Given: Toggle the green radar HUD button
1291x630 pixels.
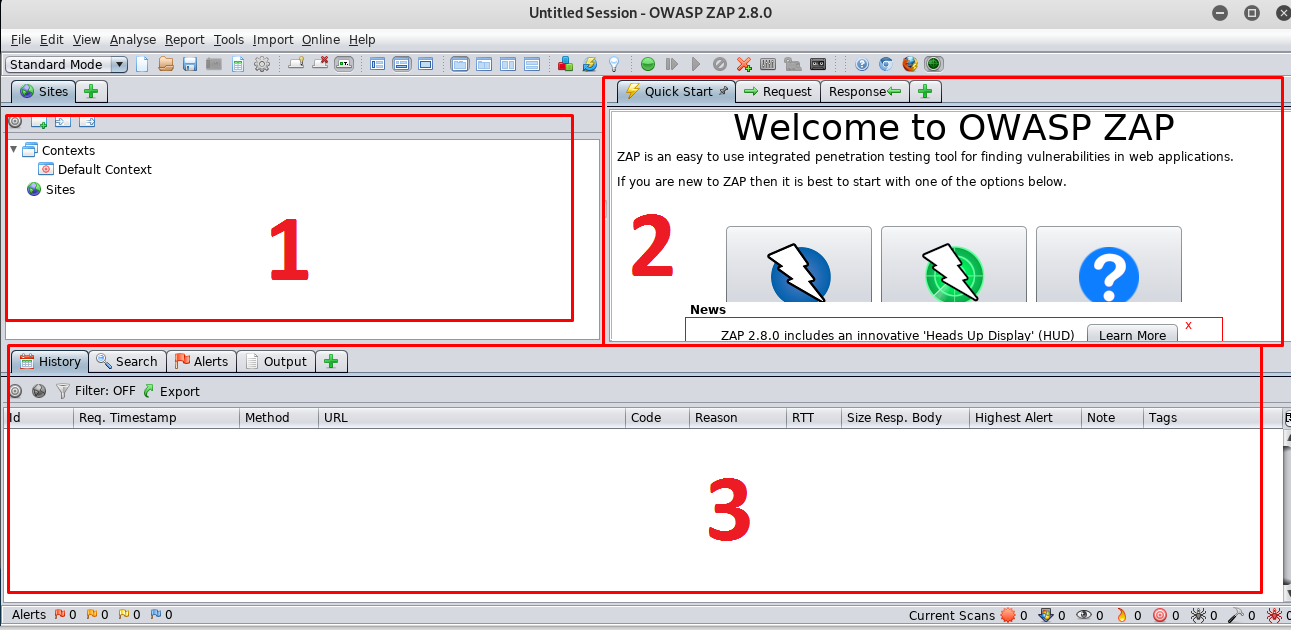Looking at the screenshot, I should click(934, 64).
